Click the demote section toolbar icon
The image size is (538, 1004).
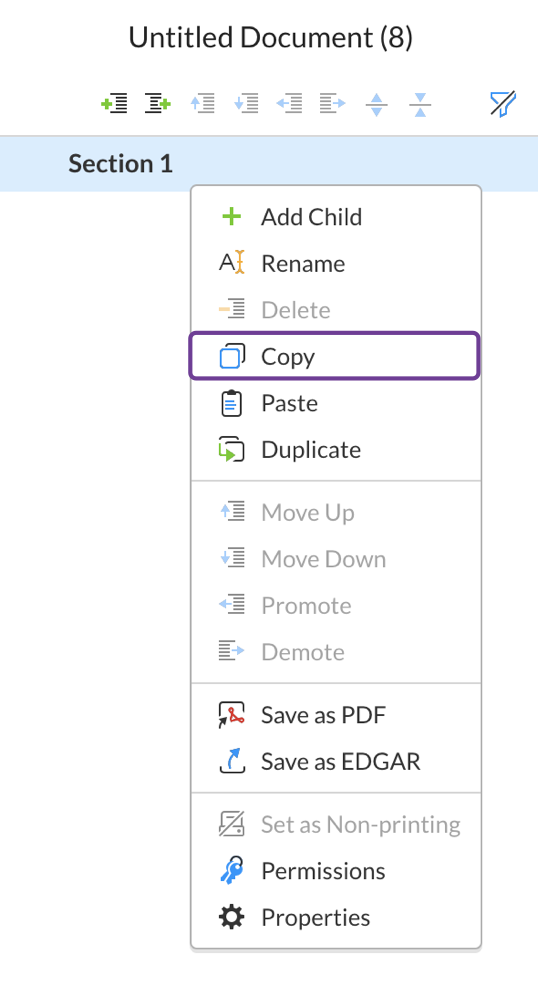click(333, 103)
